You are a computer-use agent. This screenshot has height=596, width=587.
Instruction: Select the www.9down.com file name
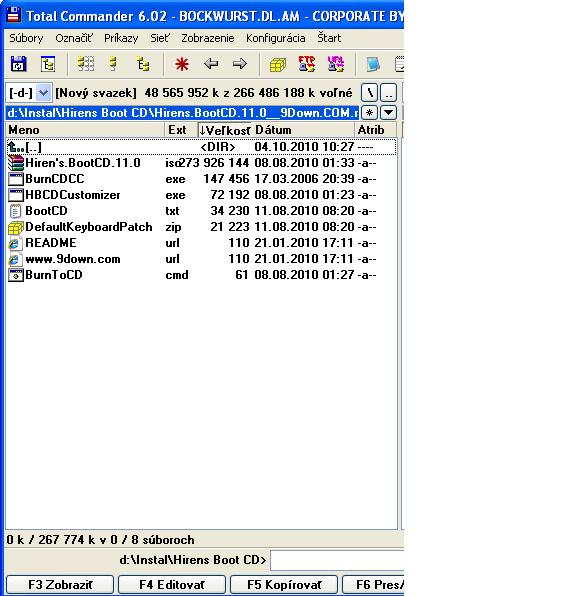(x=73, y=259)
